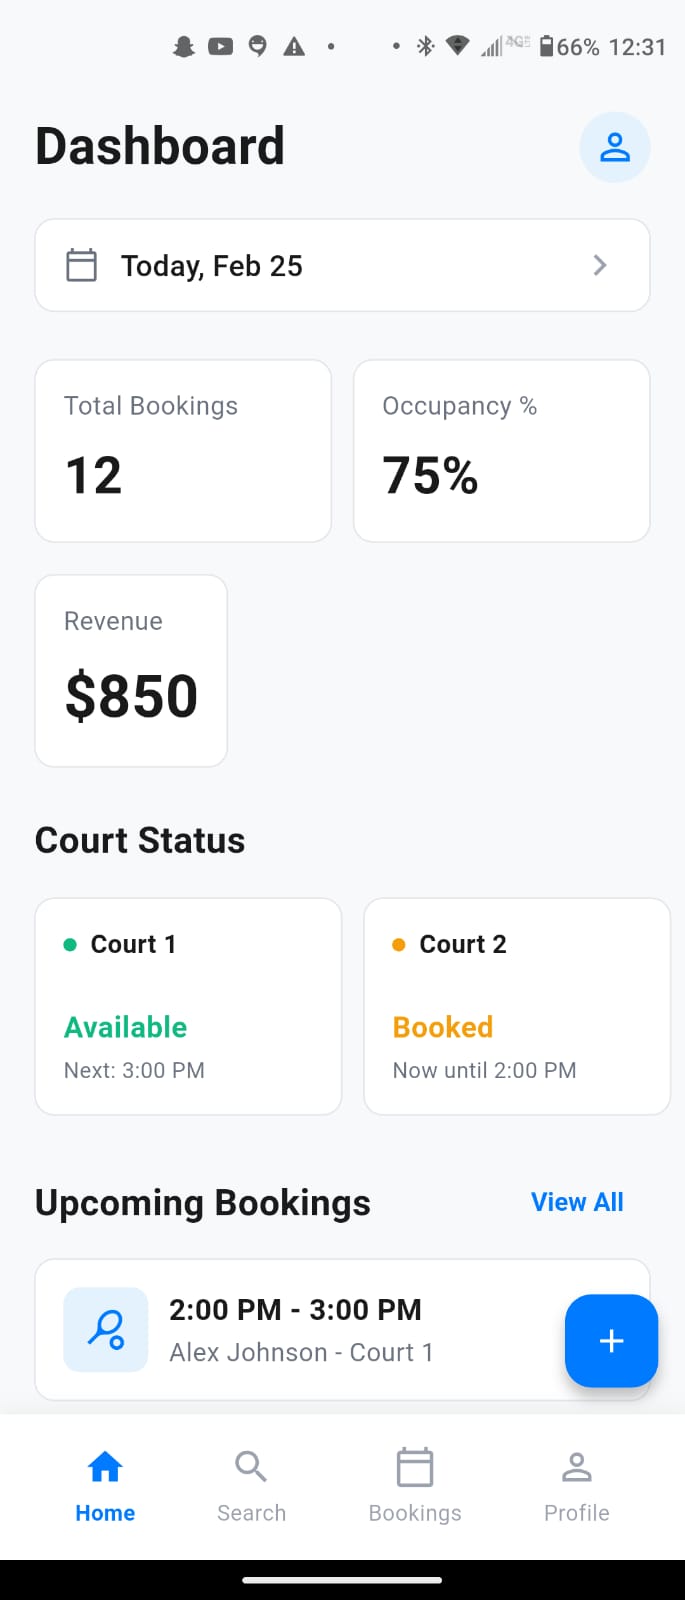Tap the tennis racket icon on Alex Johnson booking
This screenshot has width=685, height=1600.
pyautogui.click(x=106, y=1329)
